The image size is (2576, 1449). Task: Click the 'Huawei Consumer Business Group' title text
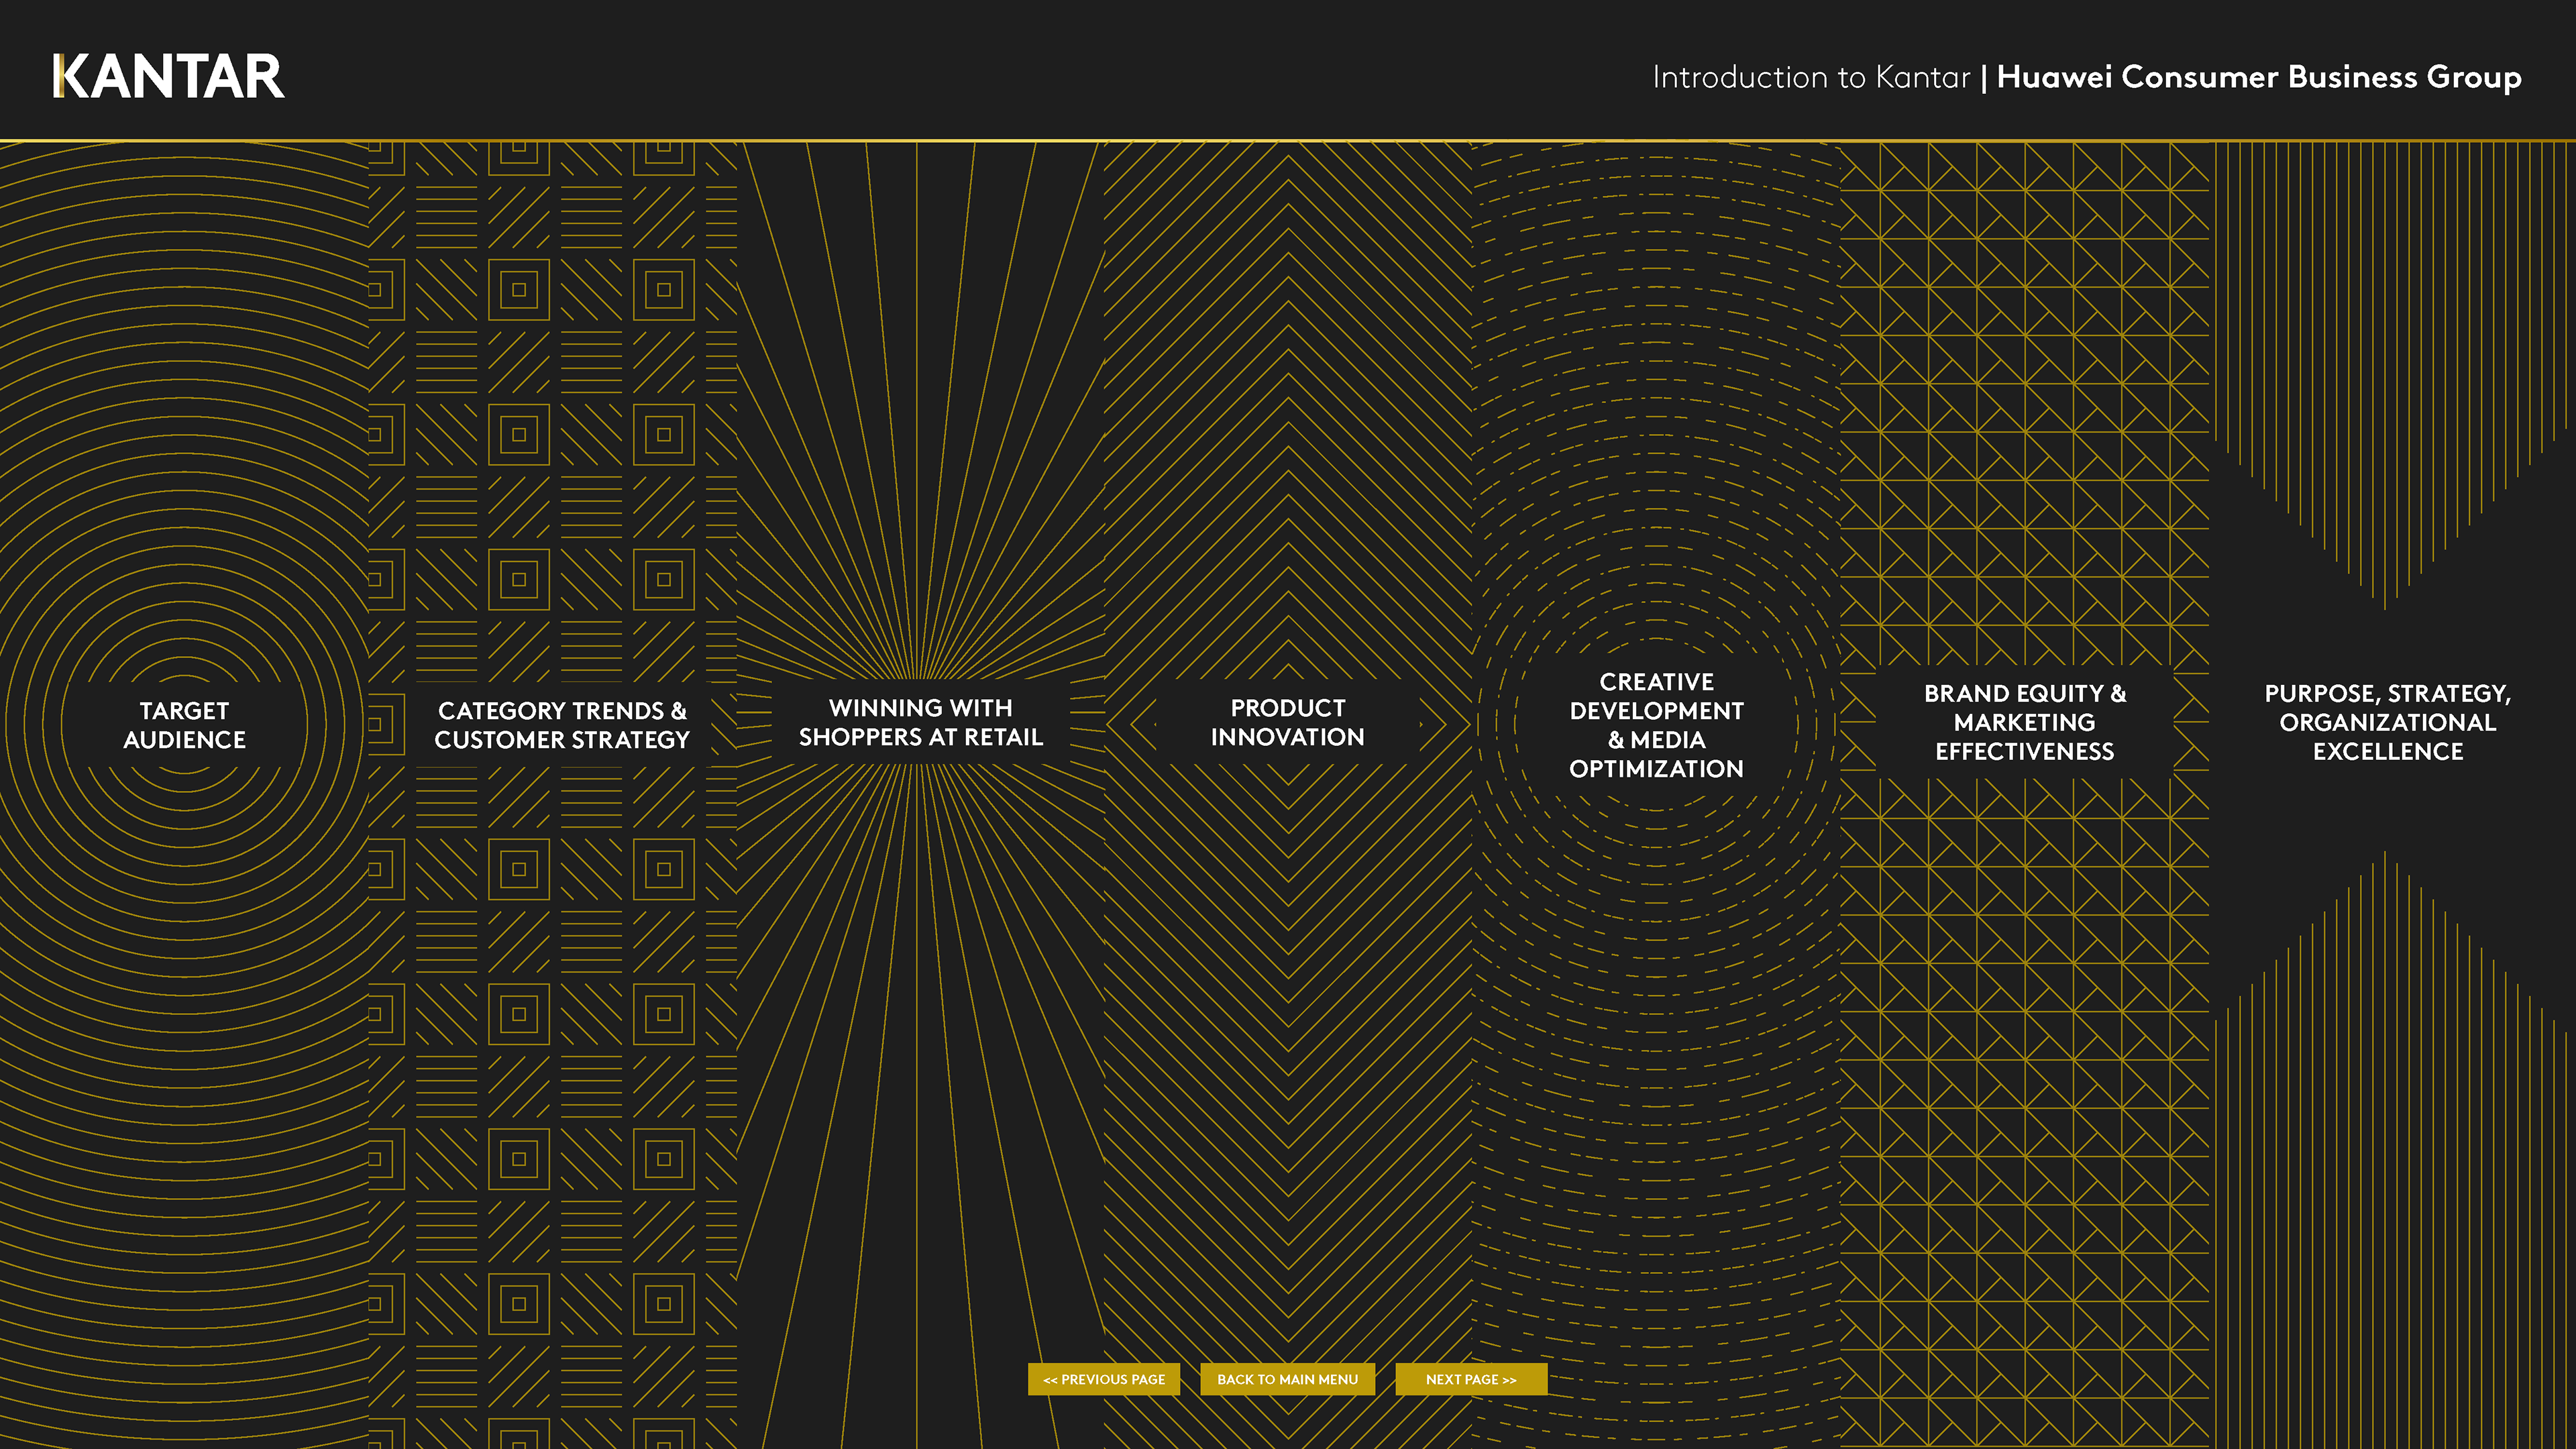tap(2259, 77)
